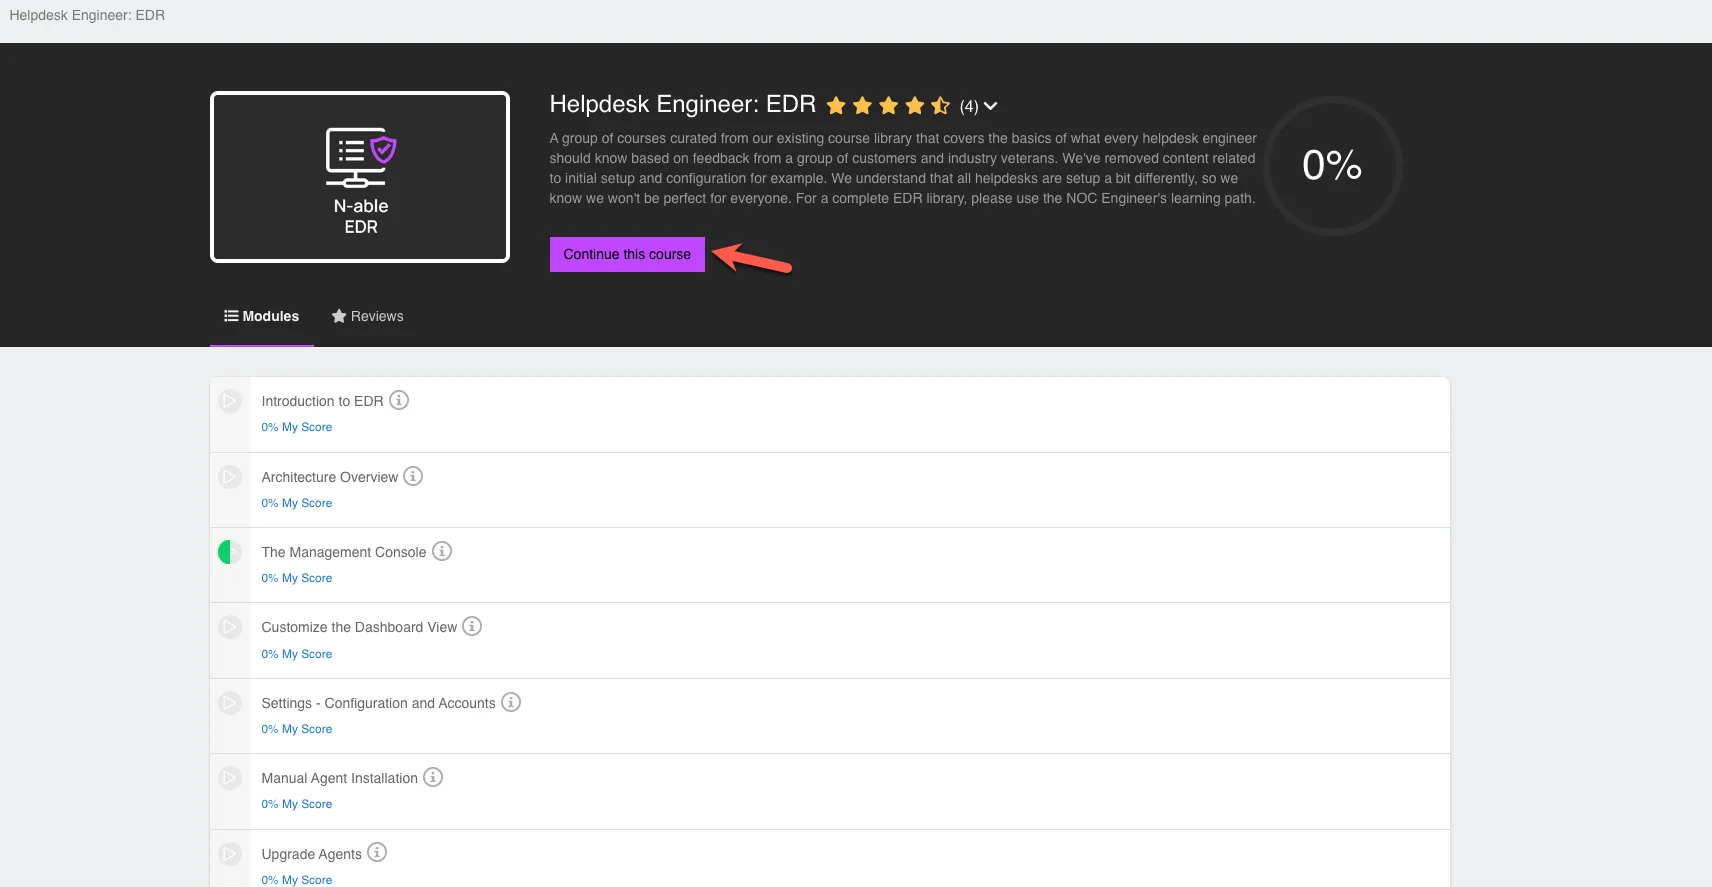1712x887 pixels.
Task: Show info for Manual Agent Installation
Action: point(433,777)
